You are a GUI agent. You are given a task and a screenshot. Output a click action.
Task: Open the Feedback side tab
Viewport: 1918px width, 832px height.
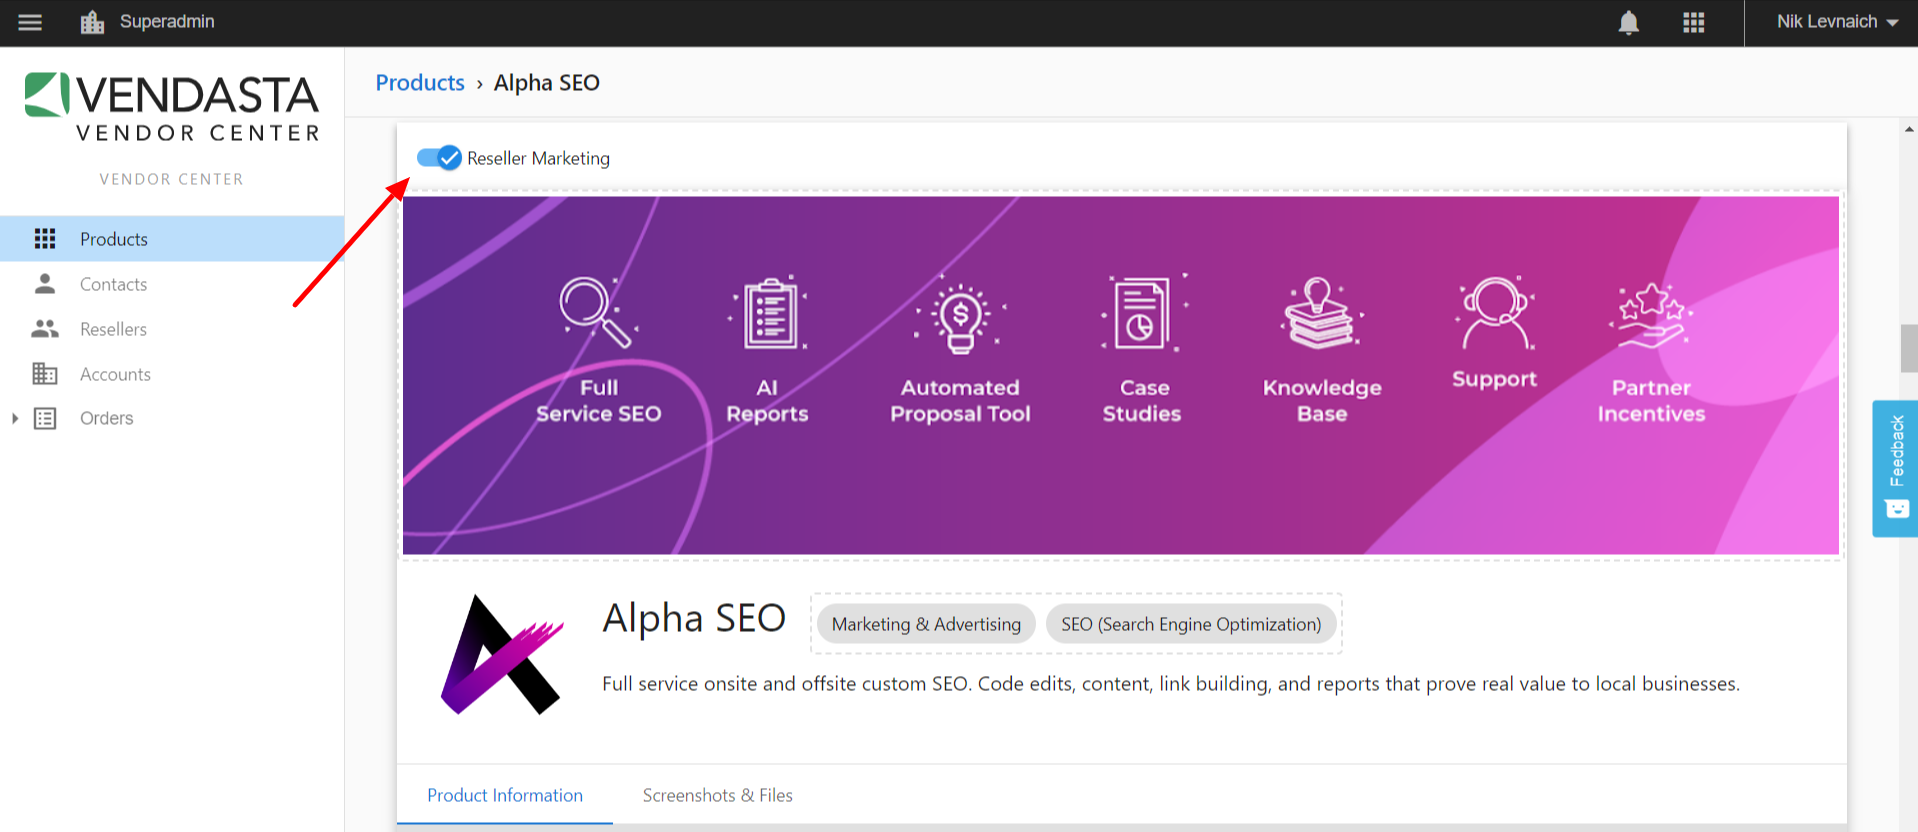(1895, 469)
